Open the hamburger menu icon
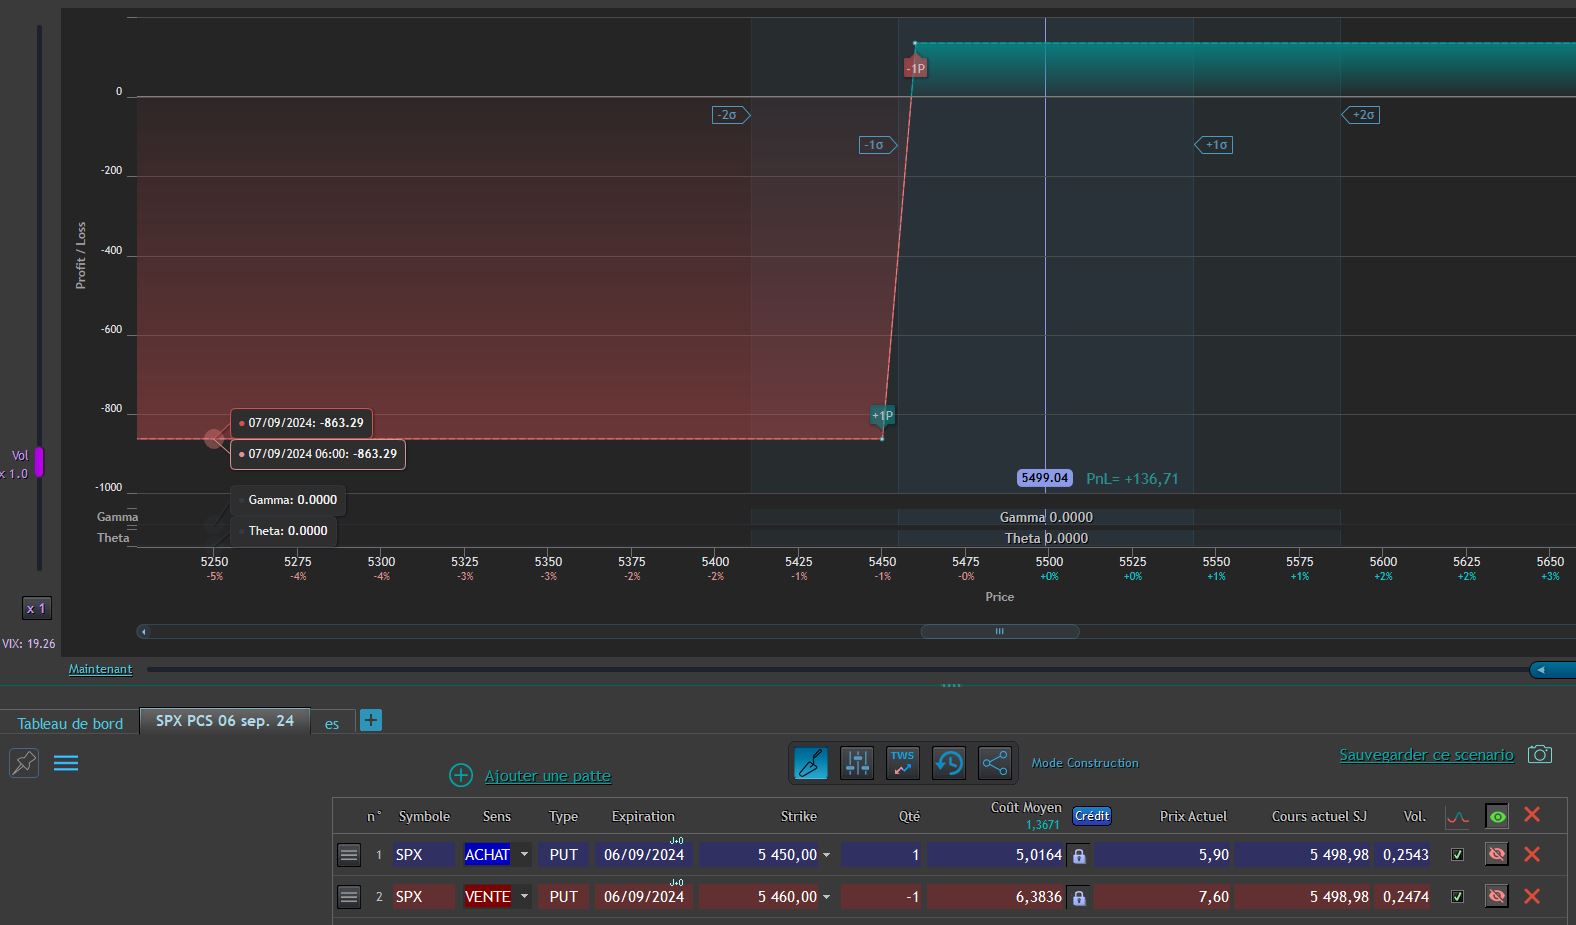The width and height of the screenshot is (1576, 925). click(x=66, y=763)
